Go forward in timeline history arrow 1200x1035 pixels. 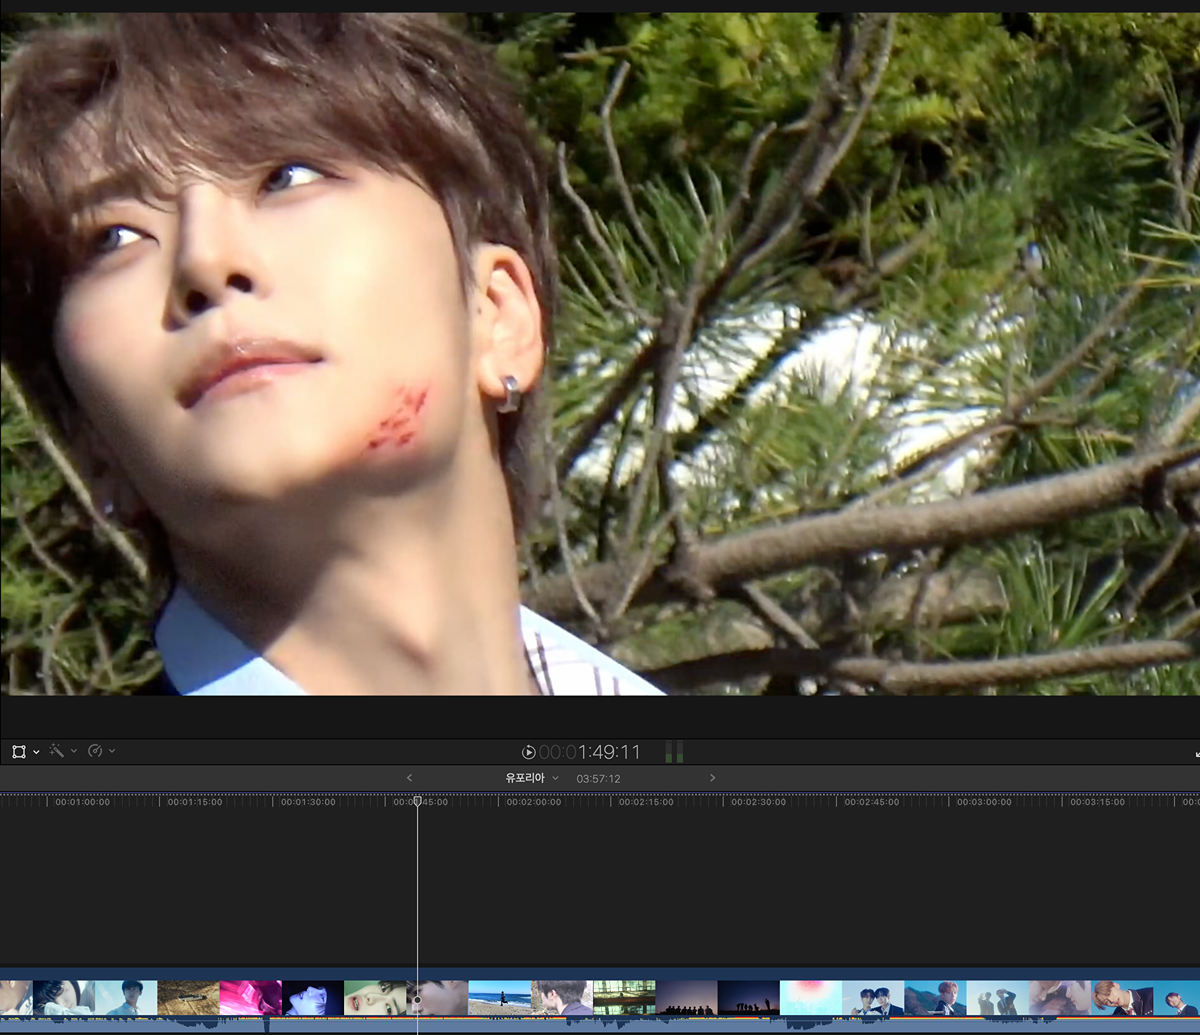coord(712,778)
